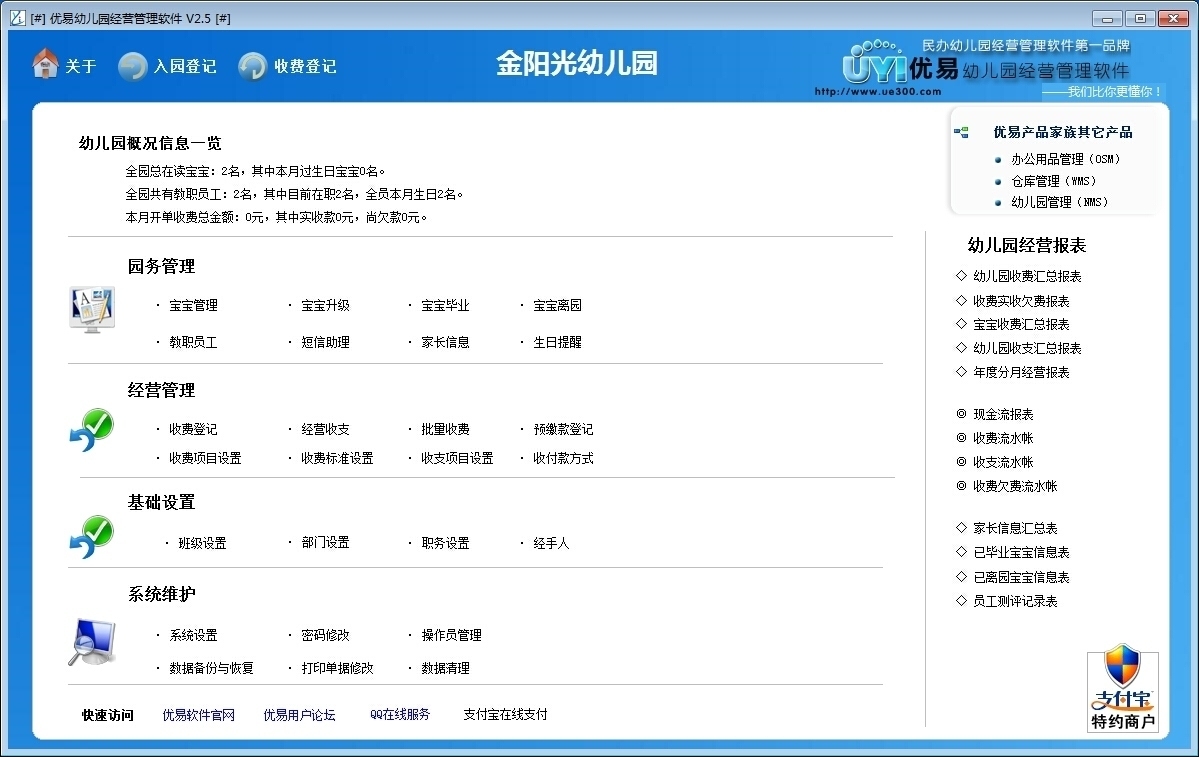Select 宝宝离园
This screenshot has width=1199, height=757.
[557, 305]
